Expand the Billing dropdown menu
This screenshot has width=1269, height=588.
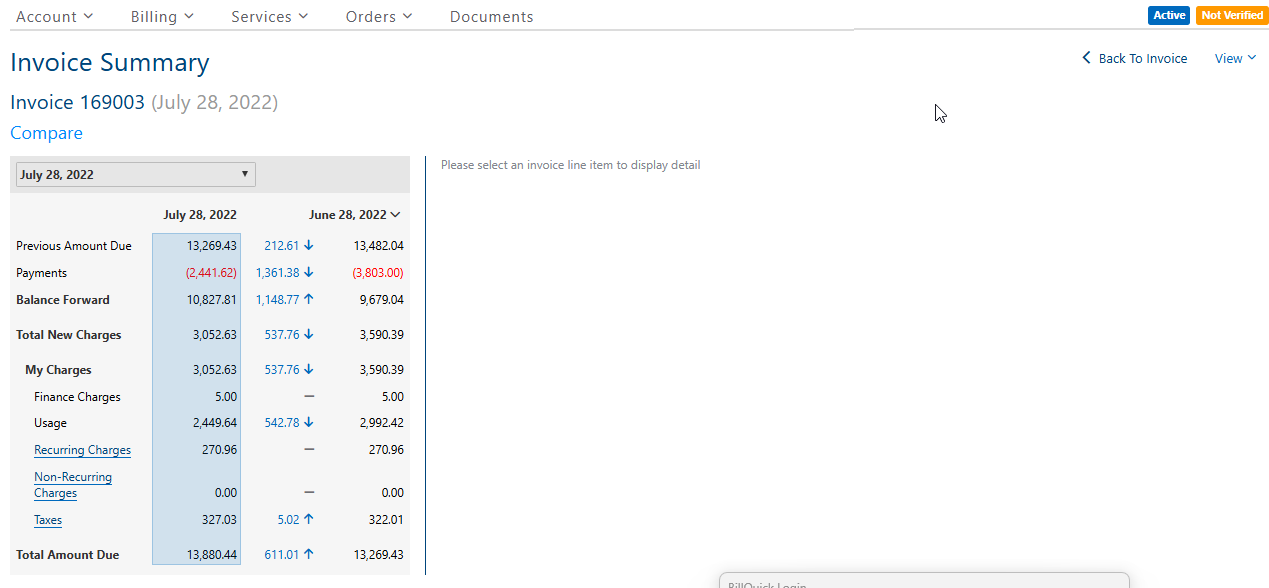162,16
